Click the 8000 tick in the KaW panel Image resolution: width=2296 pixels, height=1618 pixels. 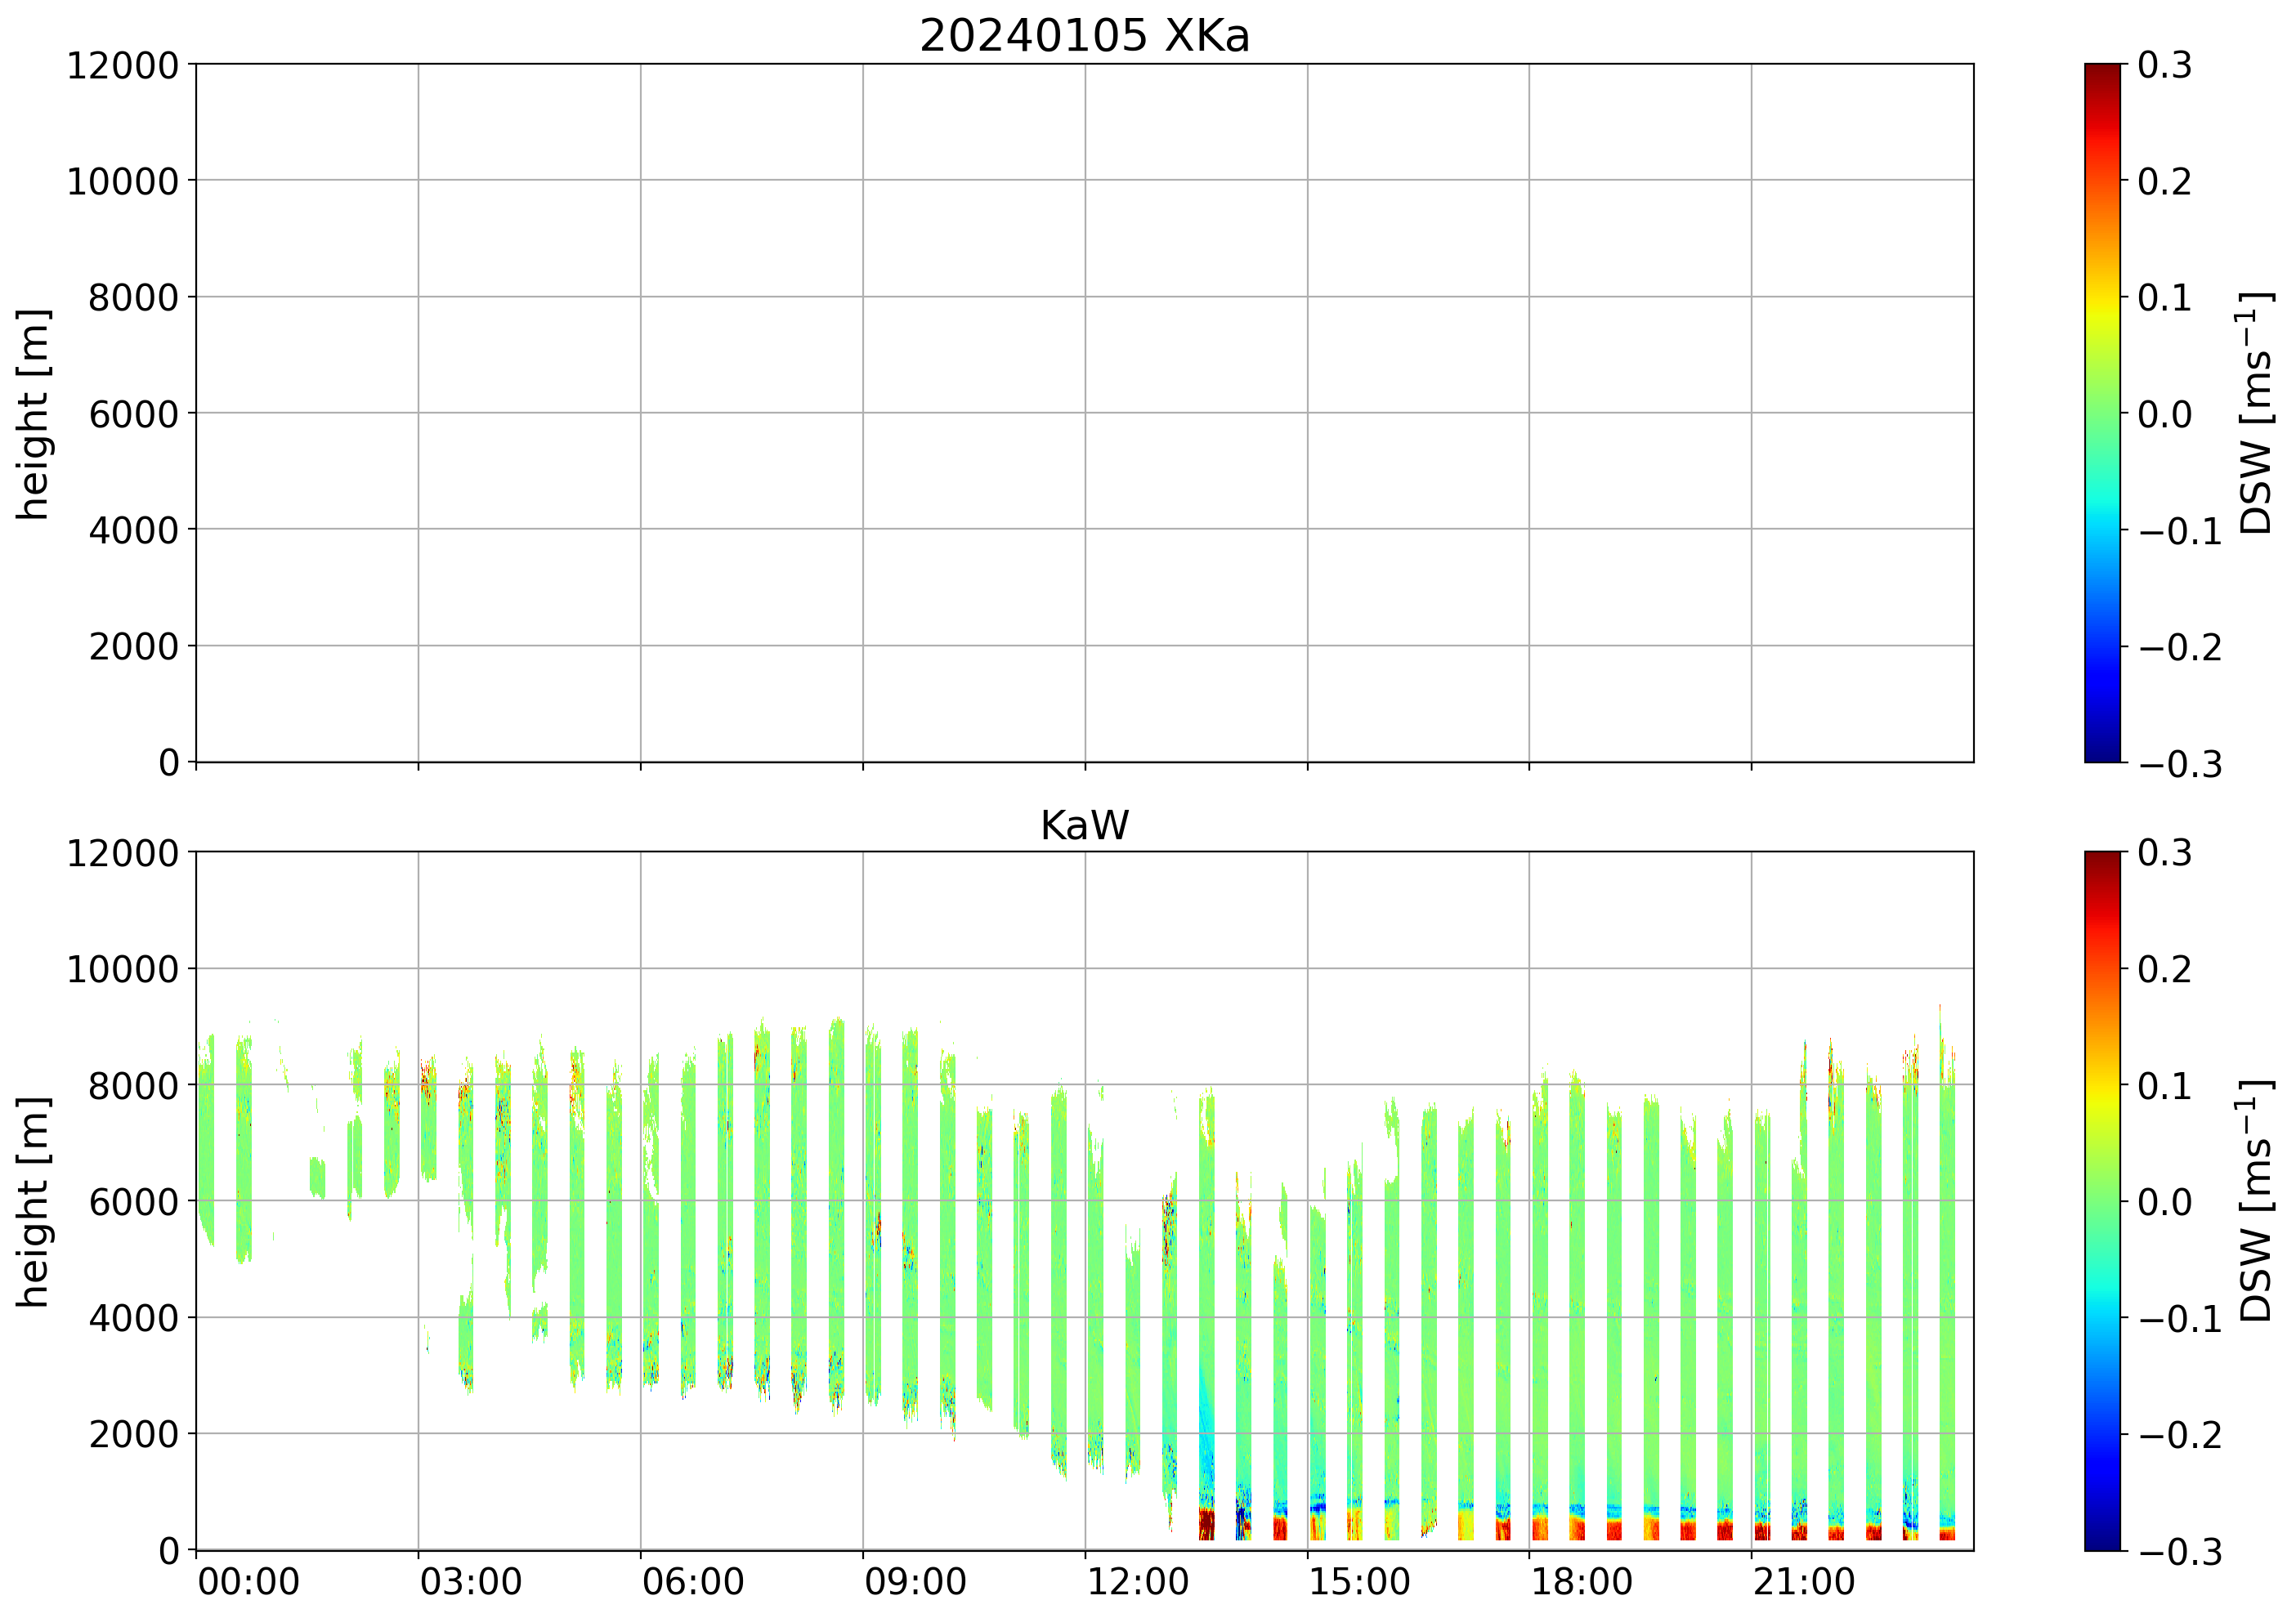[x=133, y=1086]
